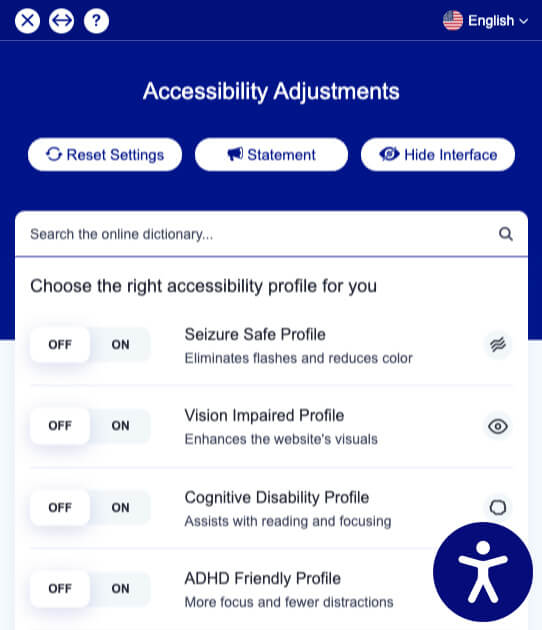The width and height of the screenshot is (542, 630).
Task: Click the Seizure Safe Profile waves icon
Action: pyautogui.click(x=498, y=345)
